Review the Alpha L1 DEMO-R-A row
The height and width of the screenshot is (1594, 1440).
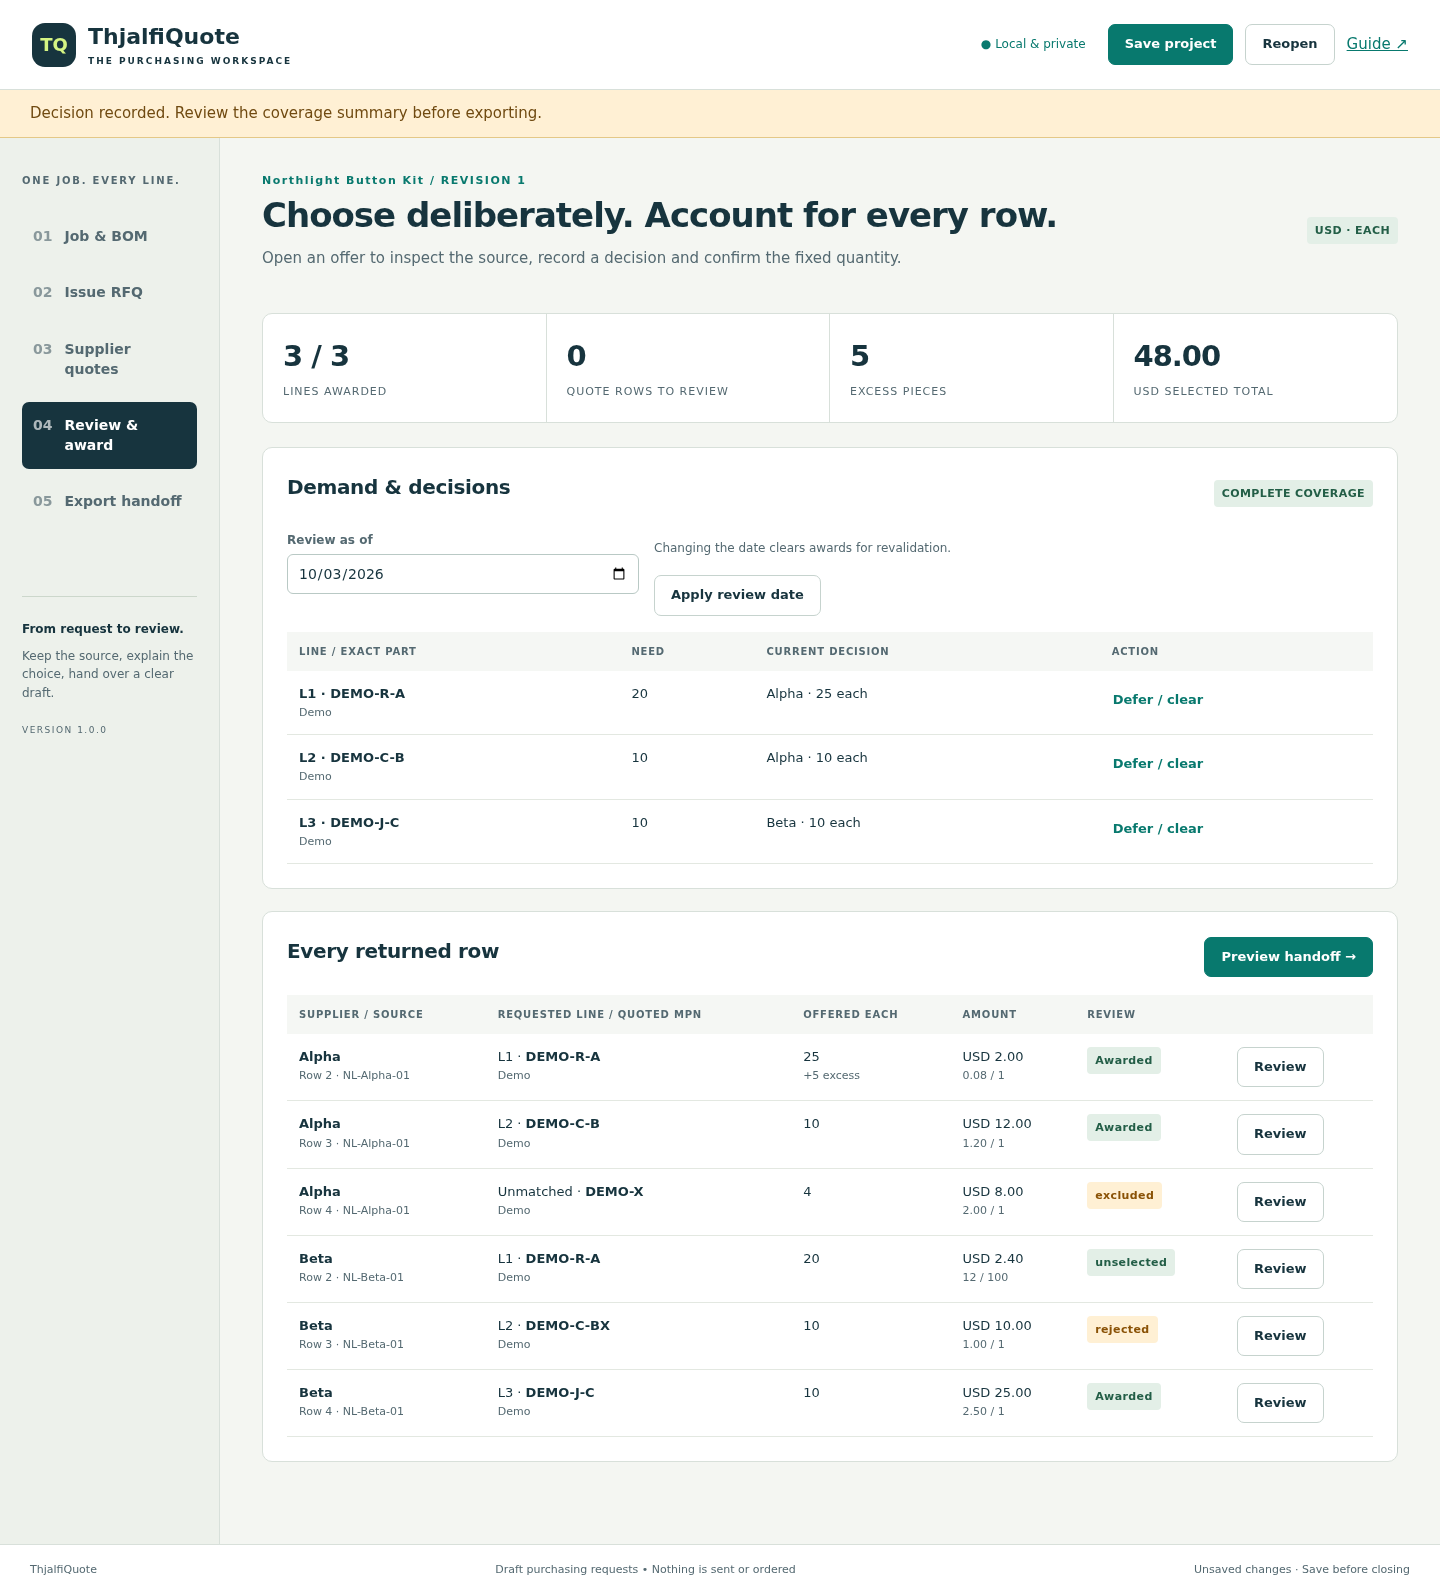[x=1280, y=1067]
